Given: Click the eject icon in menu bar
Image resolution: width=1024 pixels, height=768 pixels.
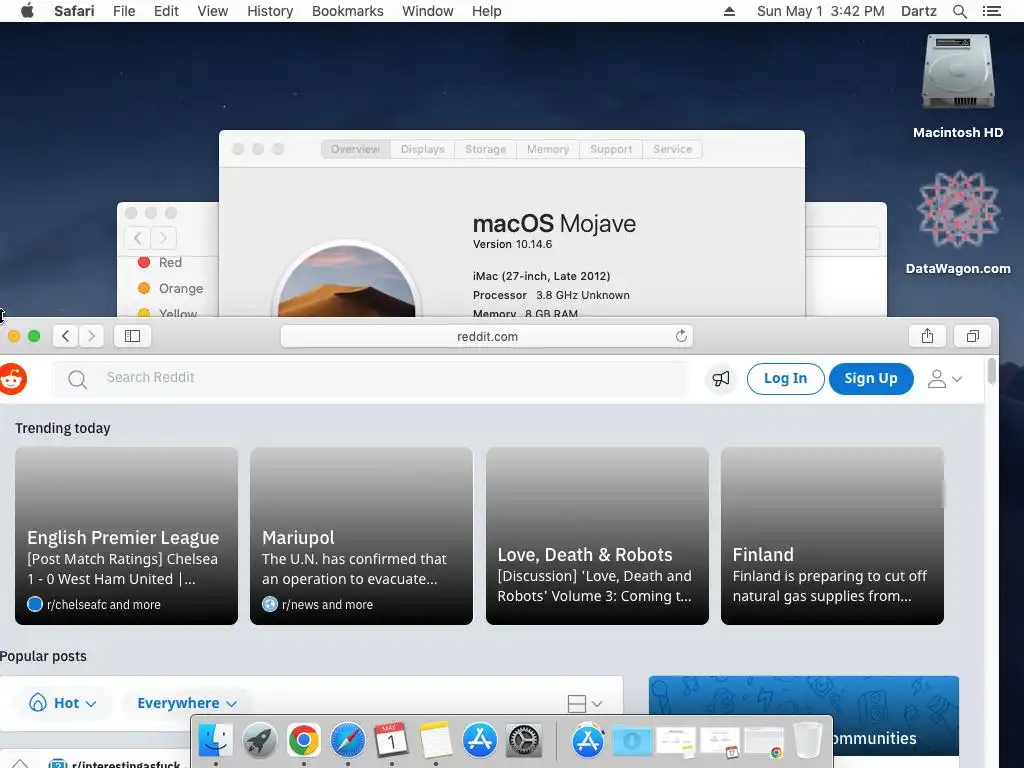Looking at the screenshot, I should click(729, 11).
